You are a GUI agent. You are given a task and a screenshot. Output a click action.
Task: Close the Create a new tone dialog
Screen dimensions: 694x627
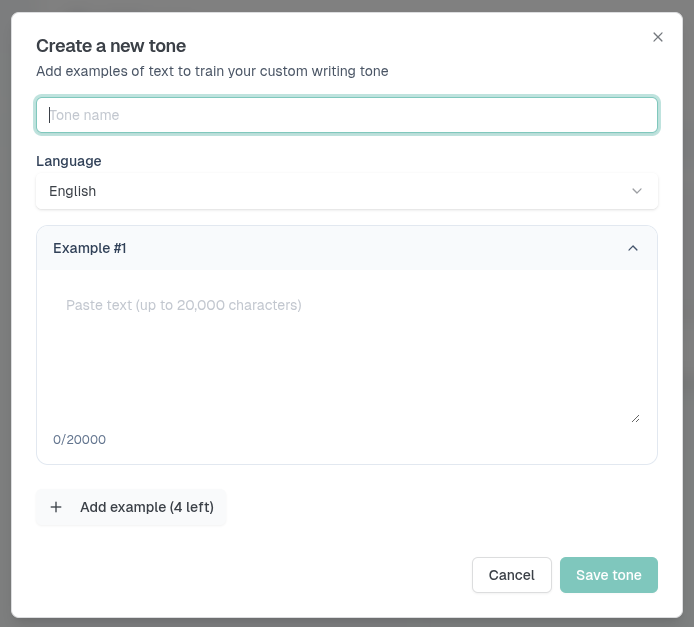click(657, 37)
